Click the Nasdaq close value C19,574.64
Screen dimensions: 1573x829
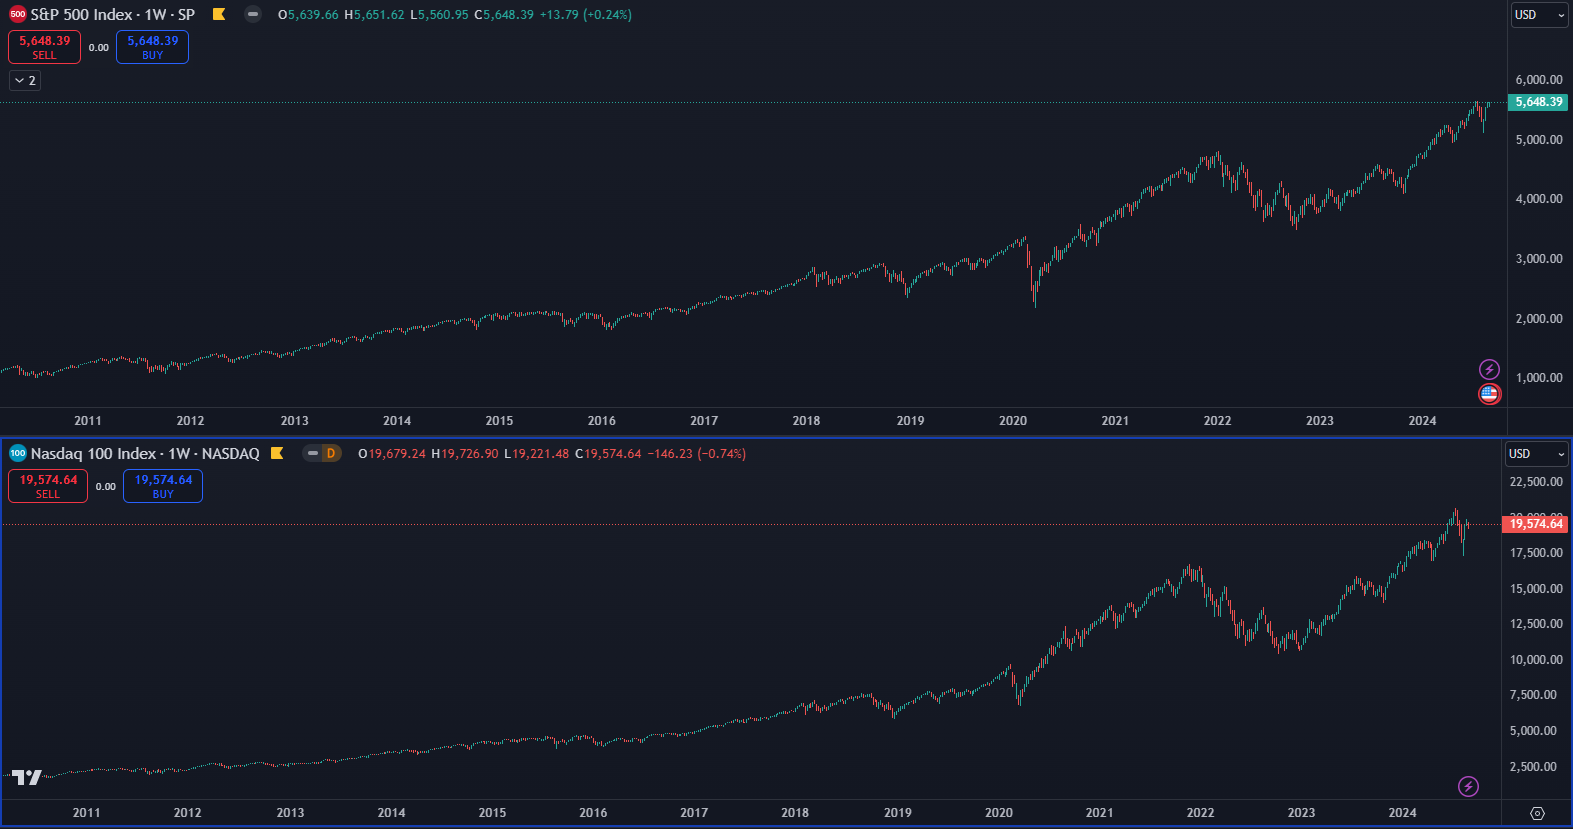point(608,454)
